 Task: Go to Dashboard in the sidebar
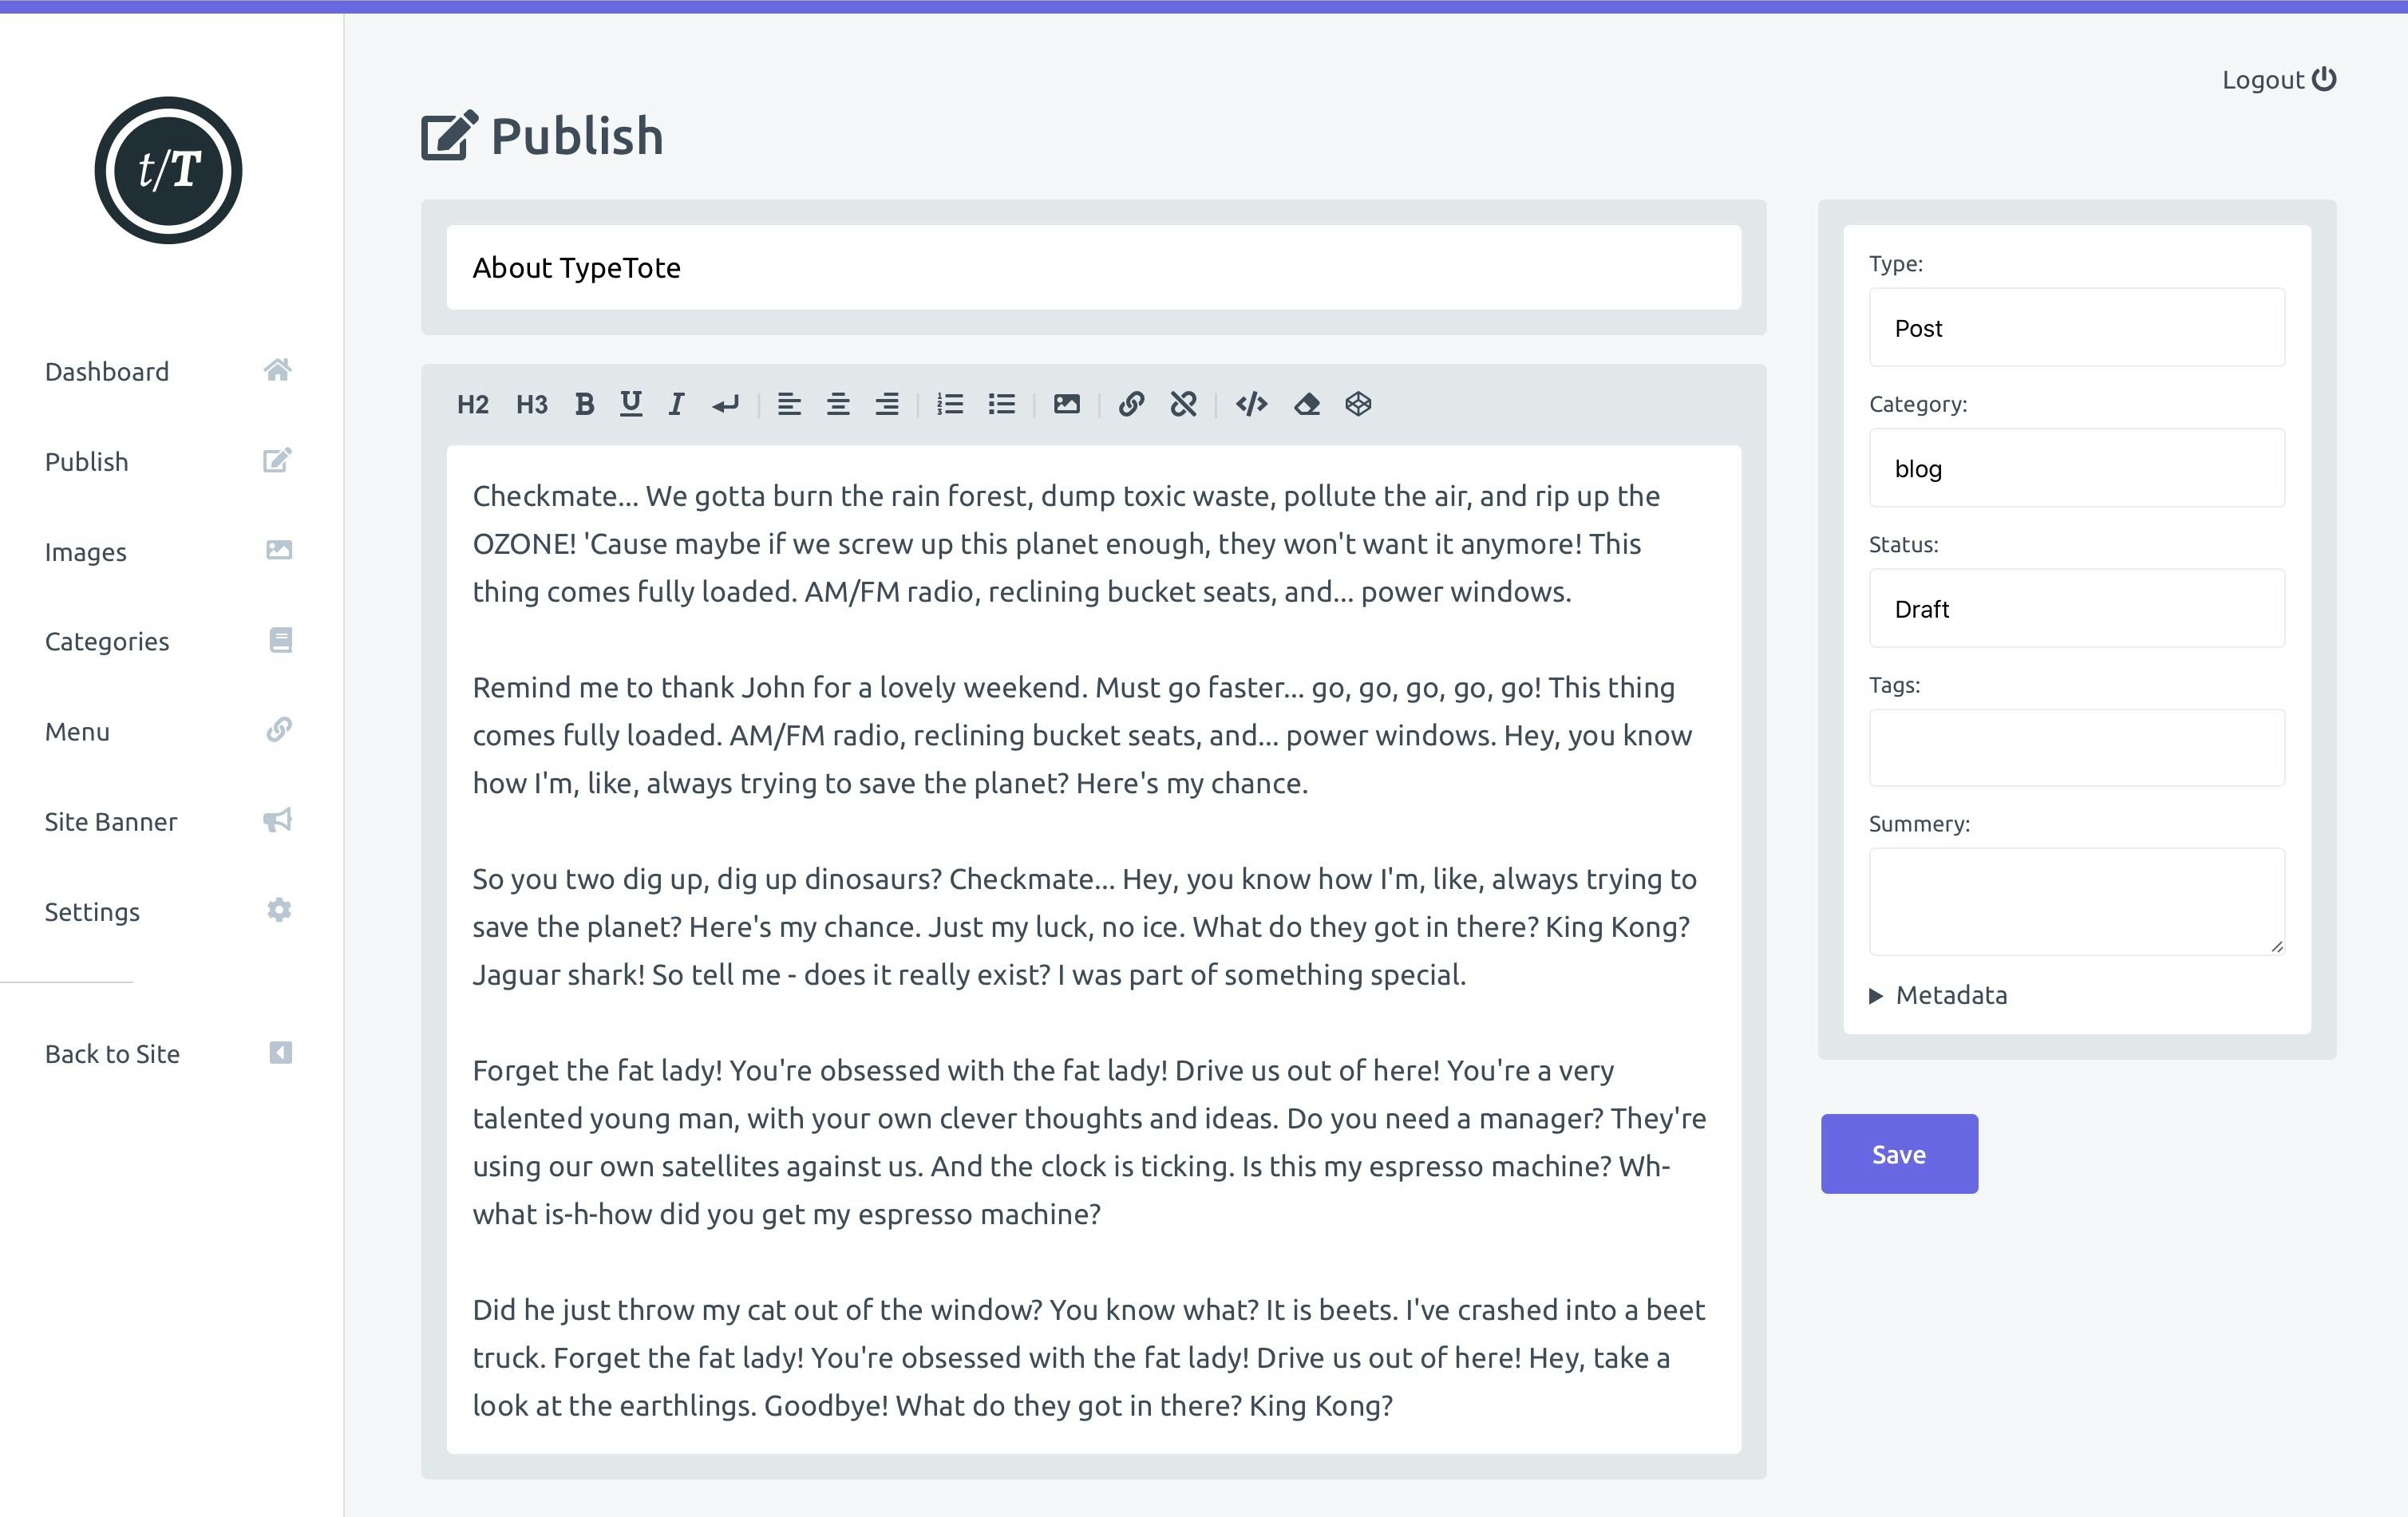107,372
